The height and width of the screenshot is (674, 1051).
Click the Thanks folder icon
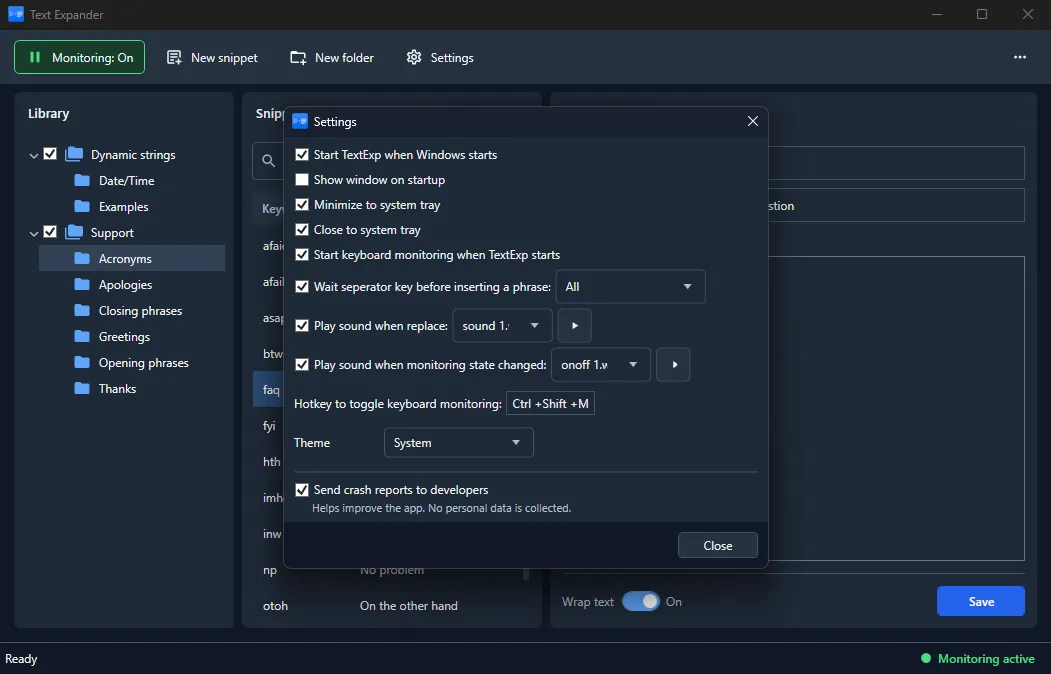tap(82, 389)
